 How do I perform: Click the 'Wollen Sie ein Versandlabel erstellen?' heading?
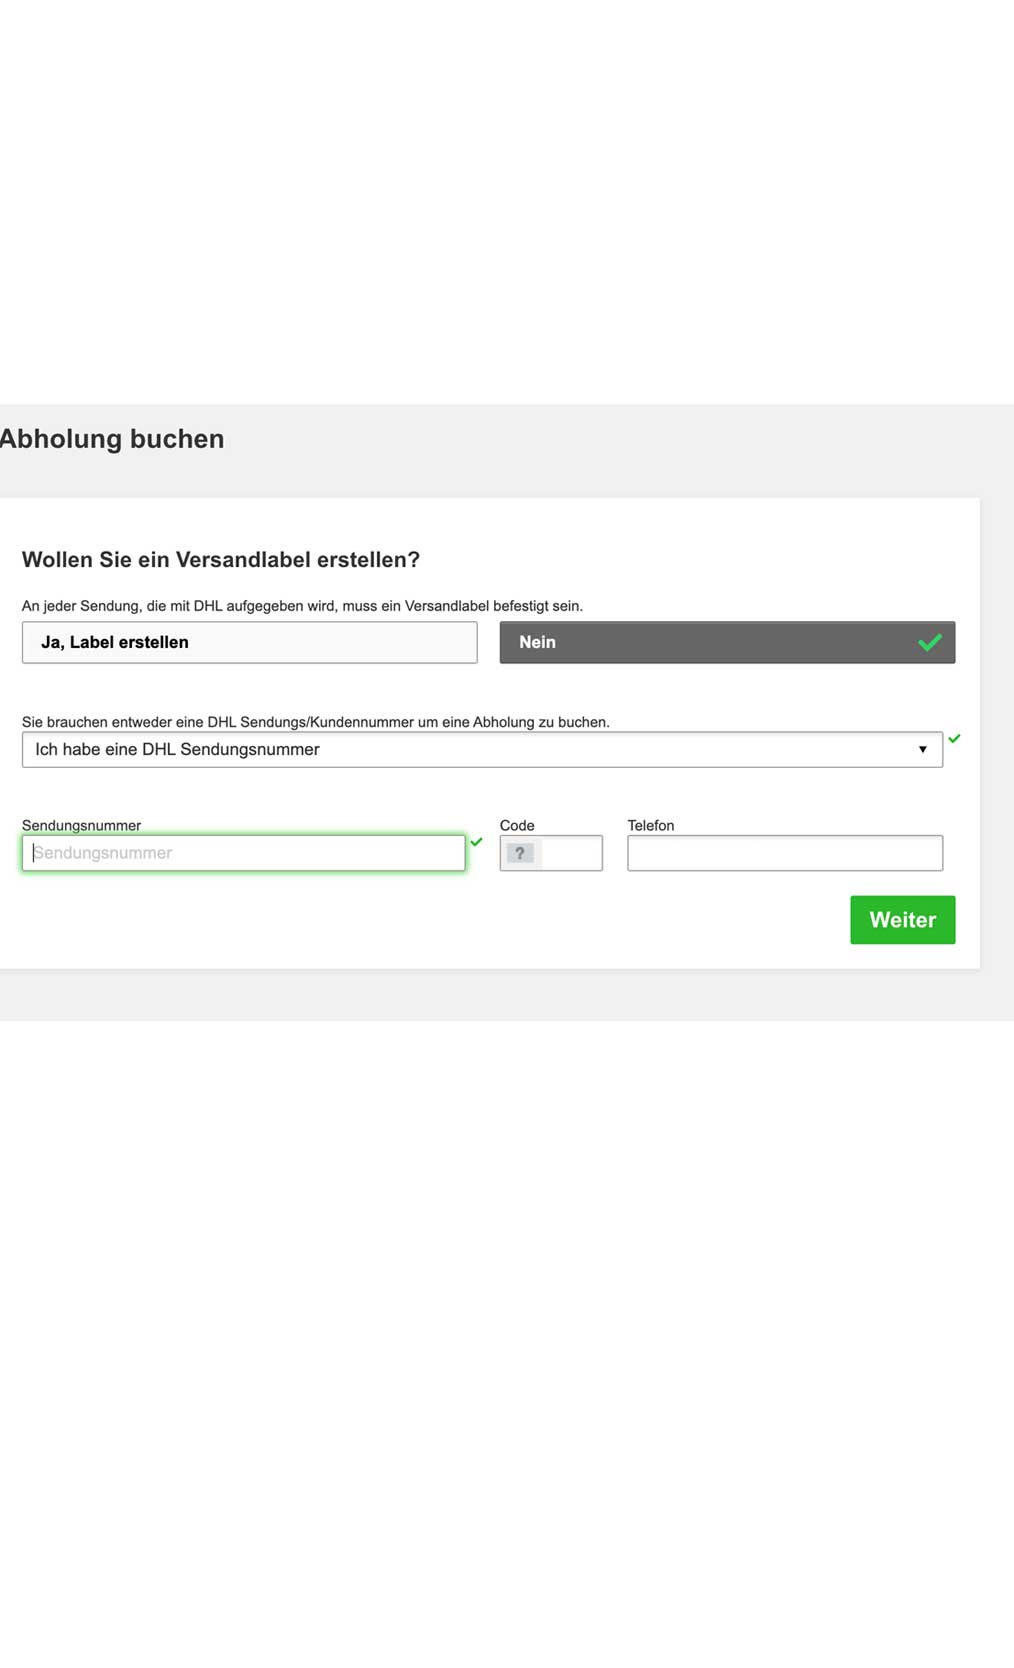tap(221, 560)
